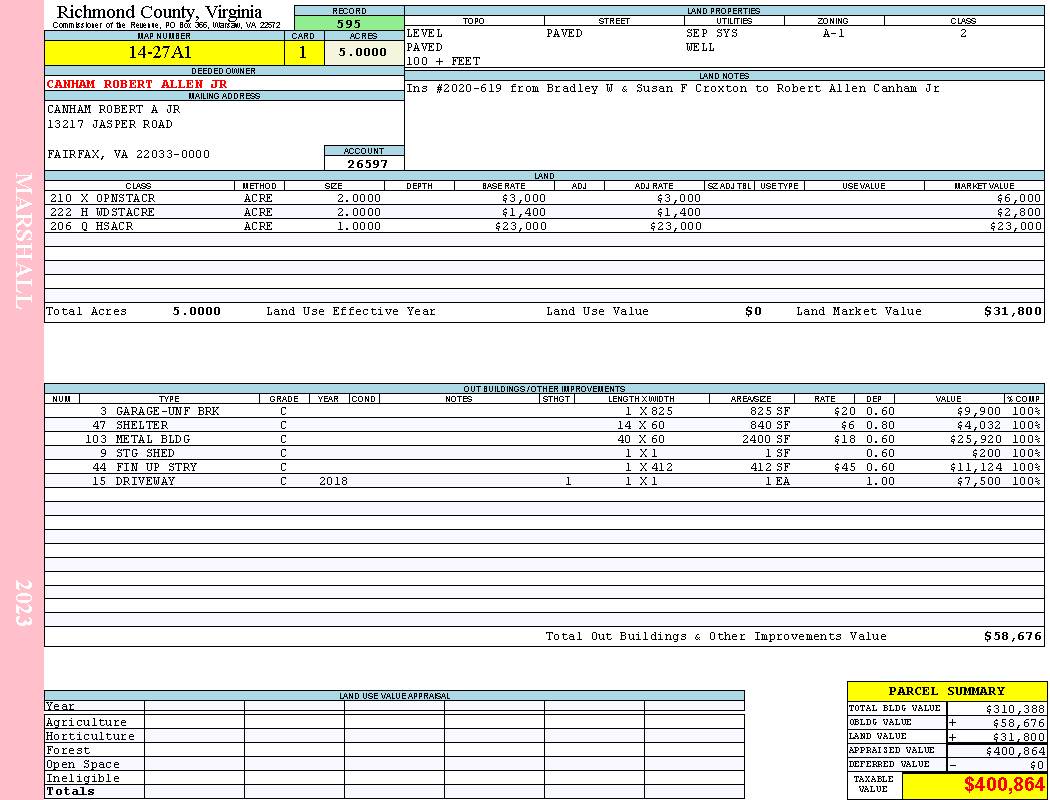The width and height of the screenshot is (1050, 800).
Task: Click GARAGE-UNF BRK value $9,900
Action: tap(978, 412)
